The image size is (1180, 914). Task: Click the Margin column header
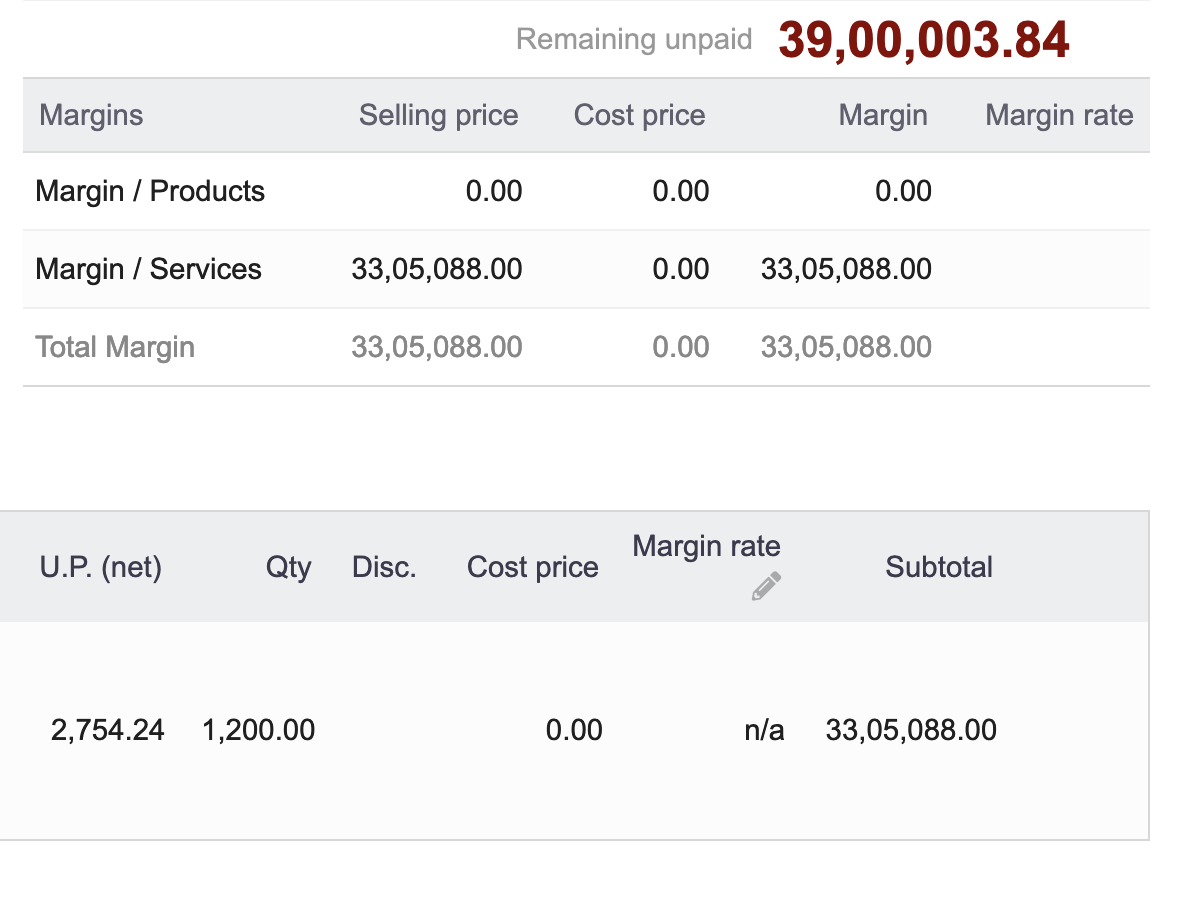coord(883,115)
